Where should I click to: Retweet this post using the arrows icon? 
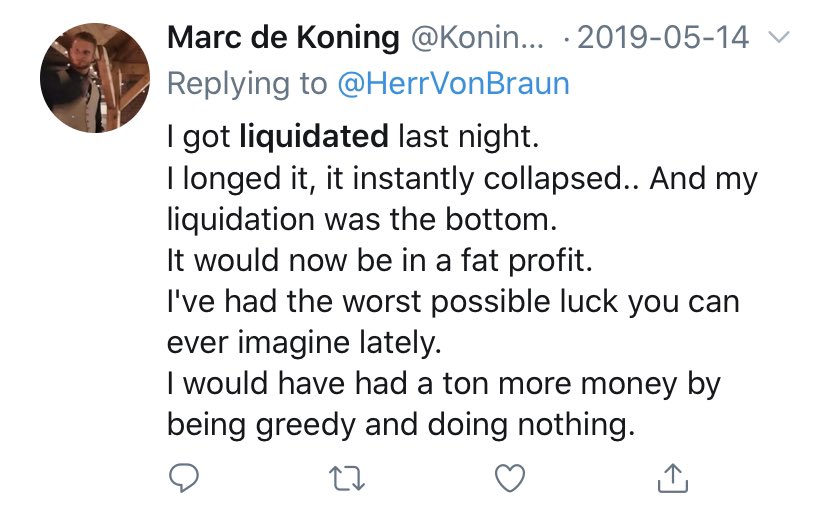click(346, 479)
